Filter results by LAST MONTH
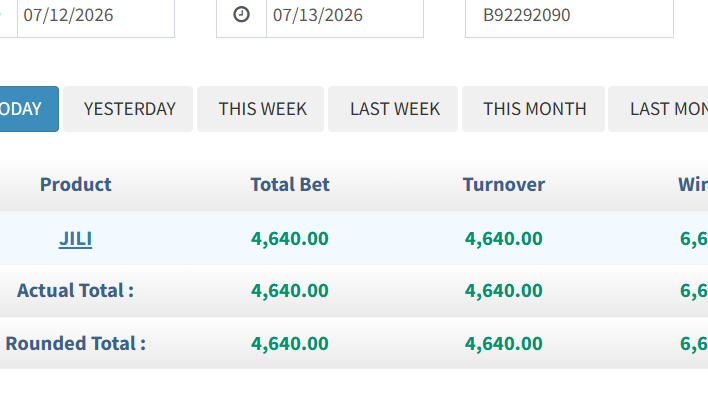 click(x=658, y=109)
